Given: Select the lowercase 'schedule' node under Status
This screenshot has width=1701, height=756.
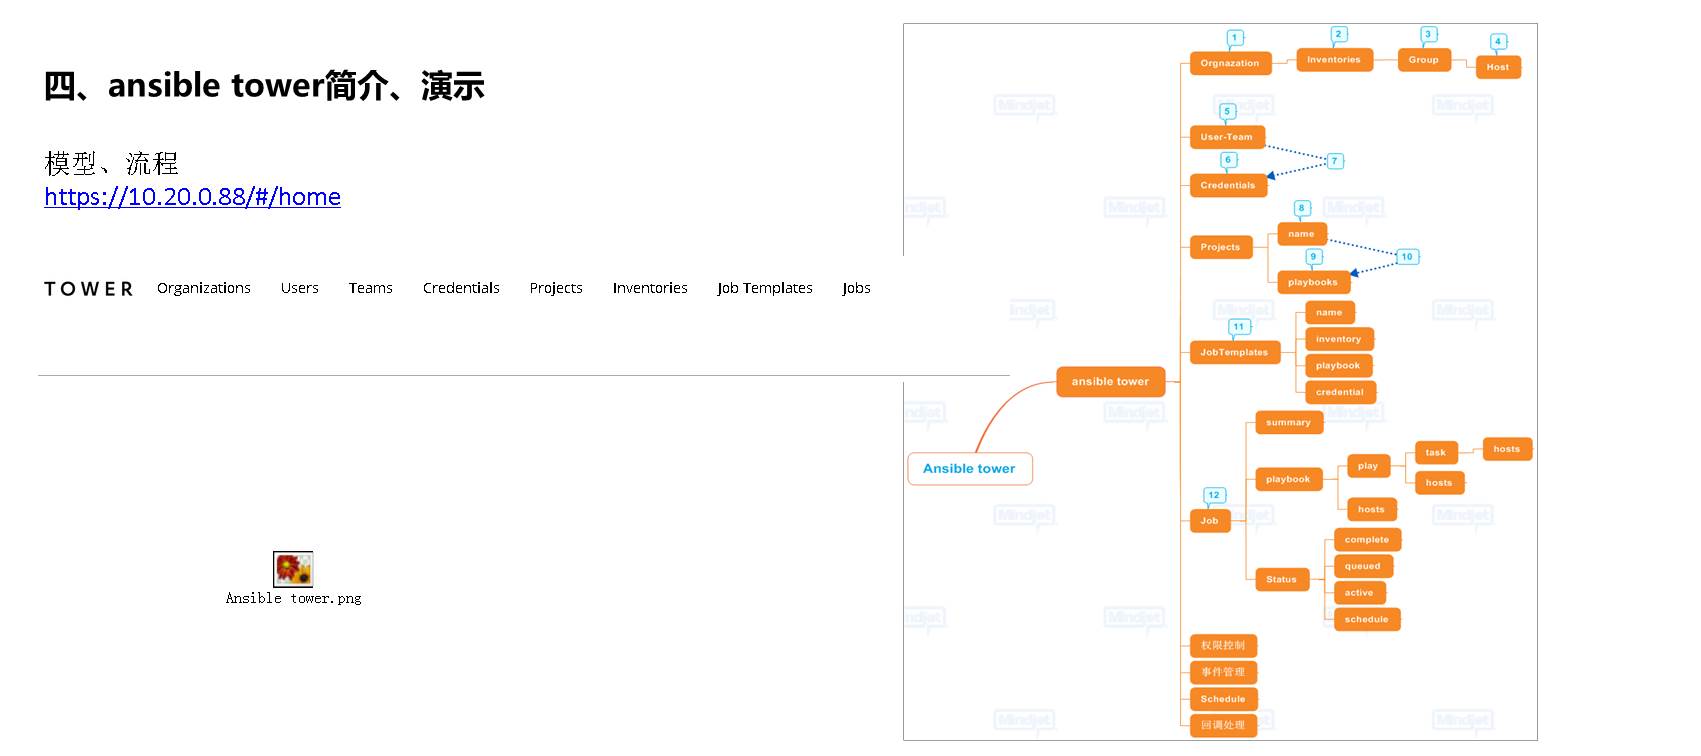Looking at the screenshot, I should 1367,620.
